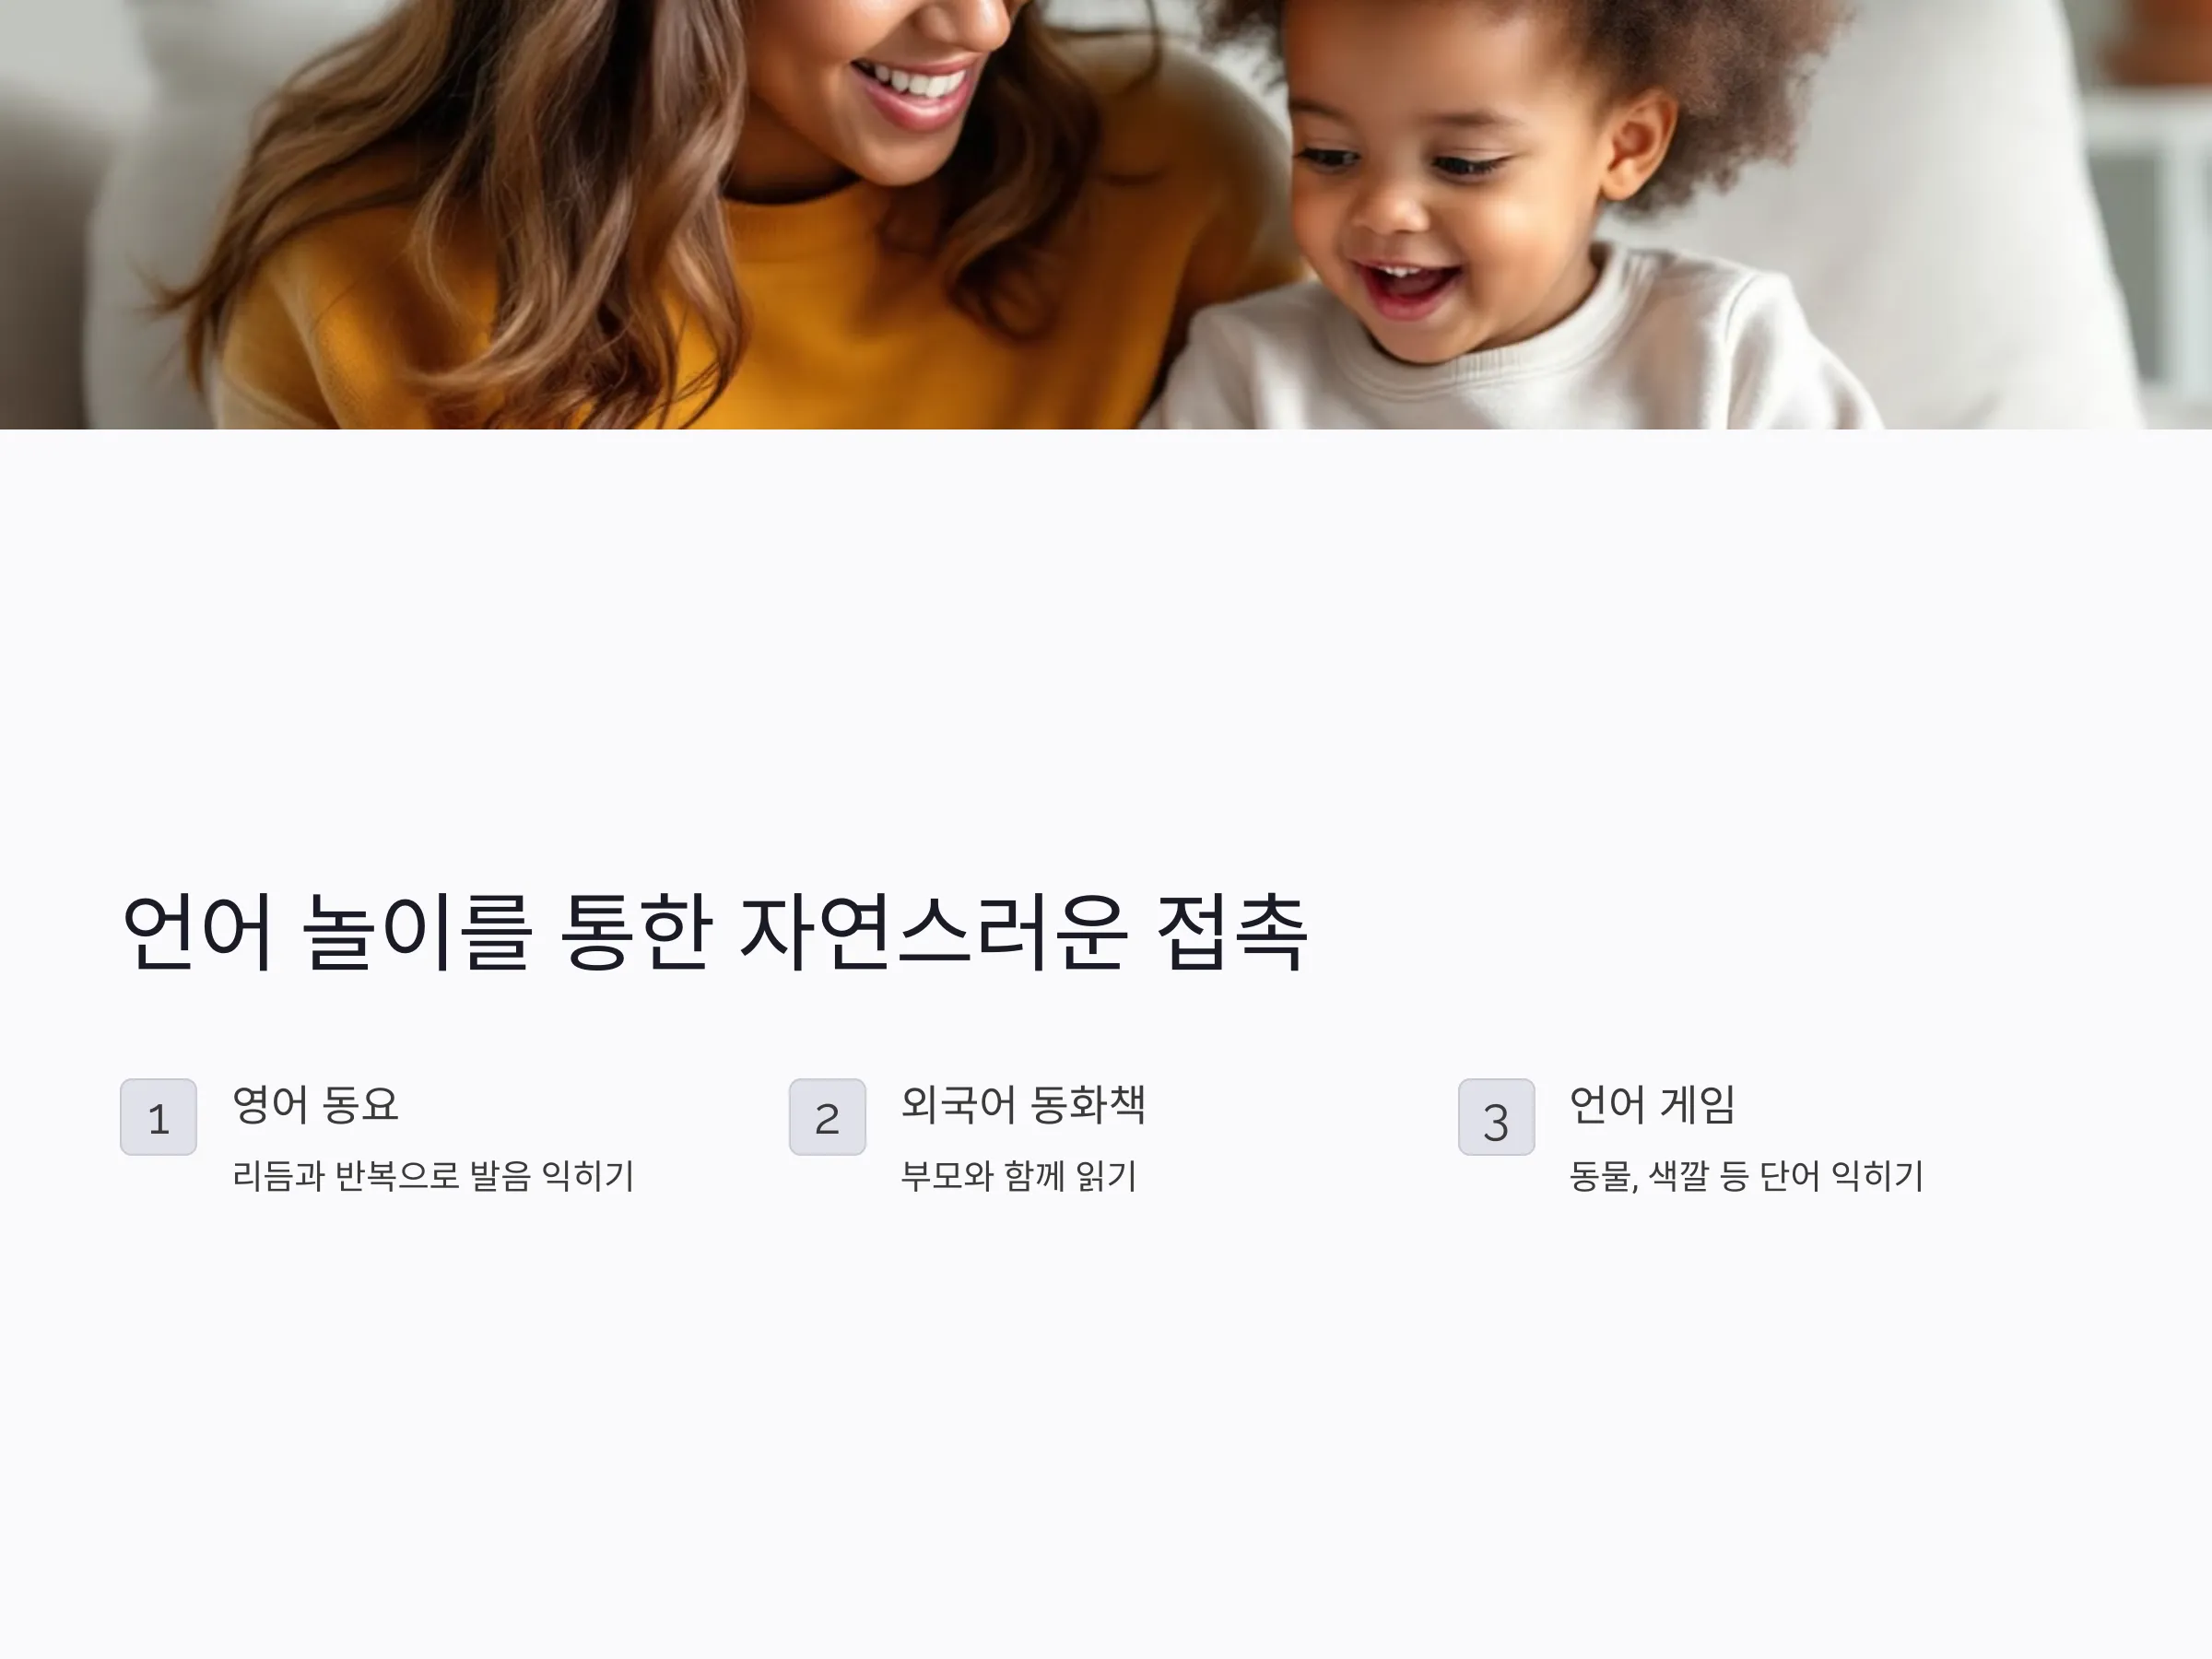Click the text 리듬과 반복으로 발음 익히기

coord(433,1175)
